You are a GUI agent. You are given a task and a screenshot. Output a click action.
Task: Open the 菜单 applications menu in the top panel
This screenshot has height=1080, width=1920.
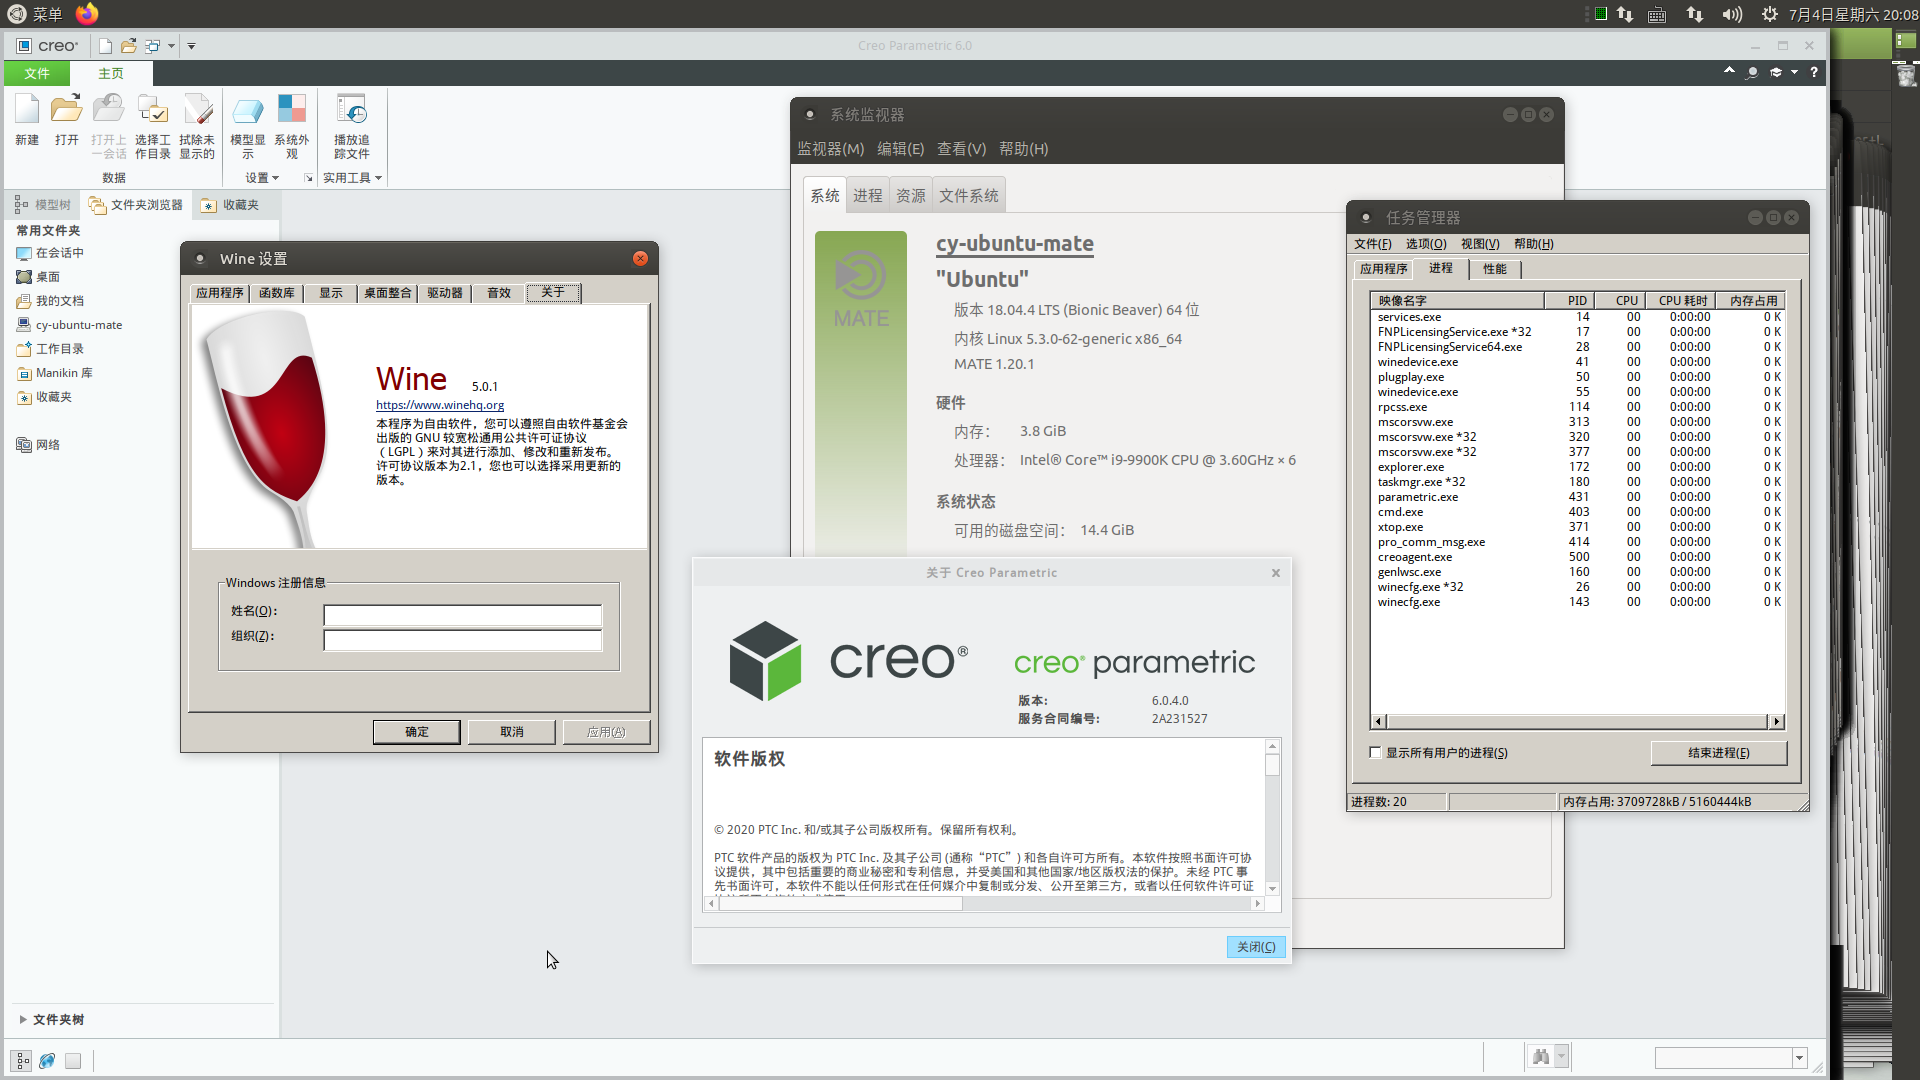tap(37, 14)
